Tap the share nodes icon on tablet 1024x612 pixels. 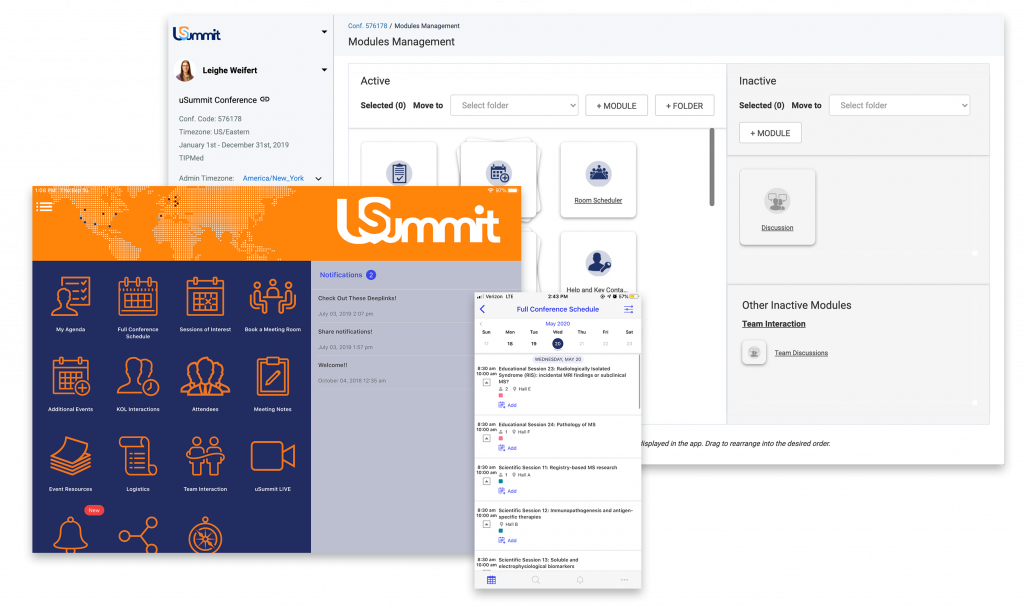(x=138, y=534)
